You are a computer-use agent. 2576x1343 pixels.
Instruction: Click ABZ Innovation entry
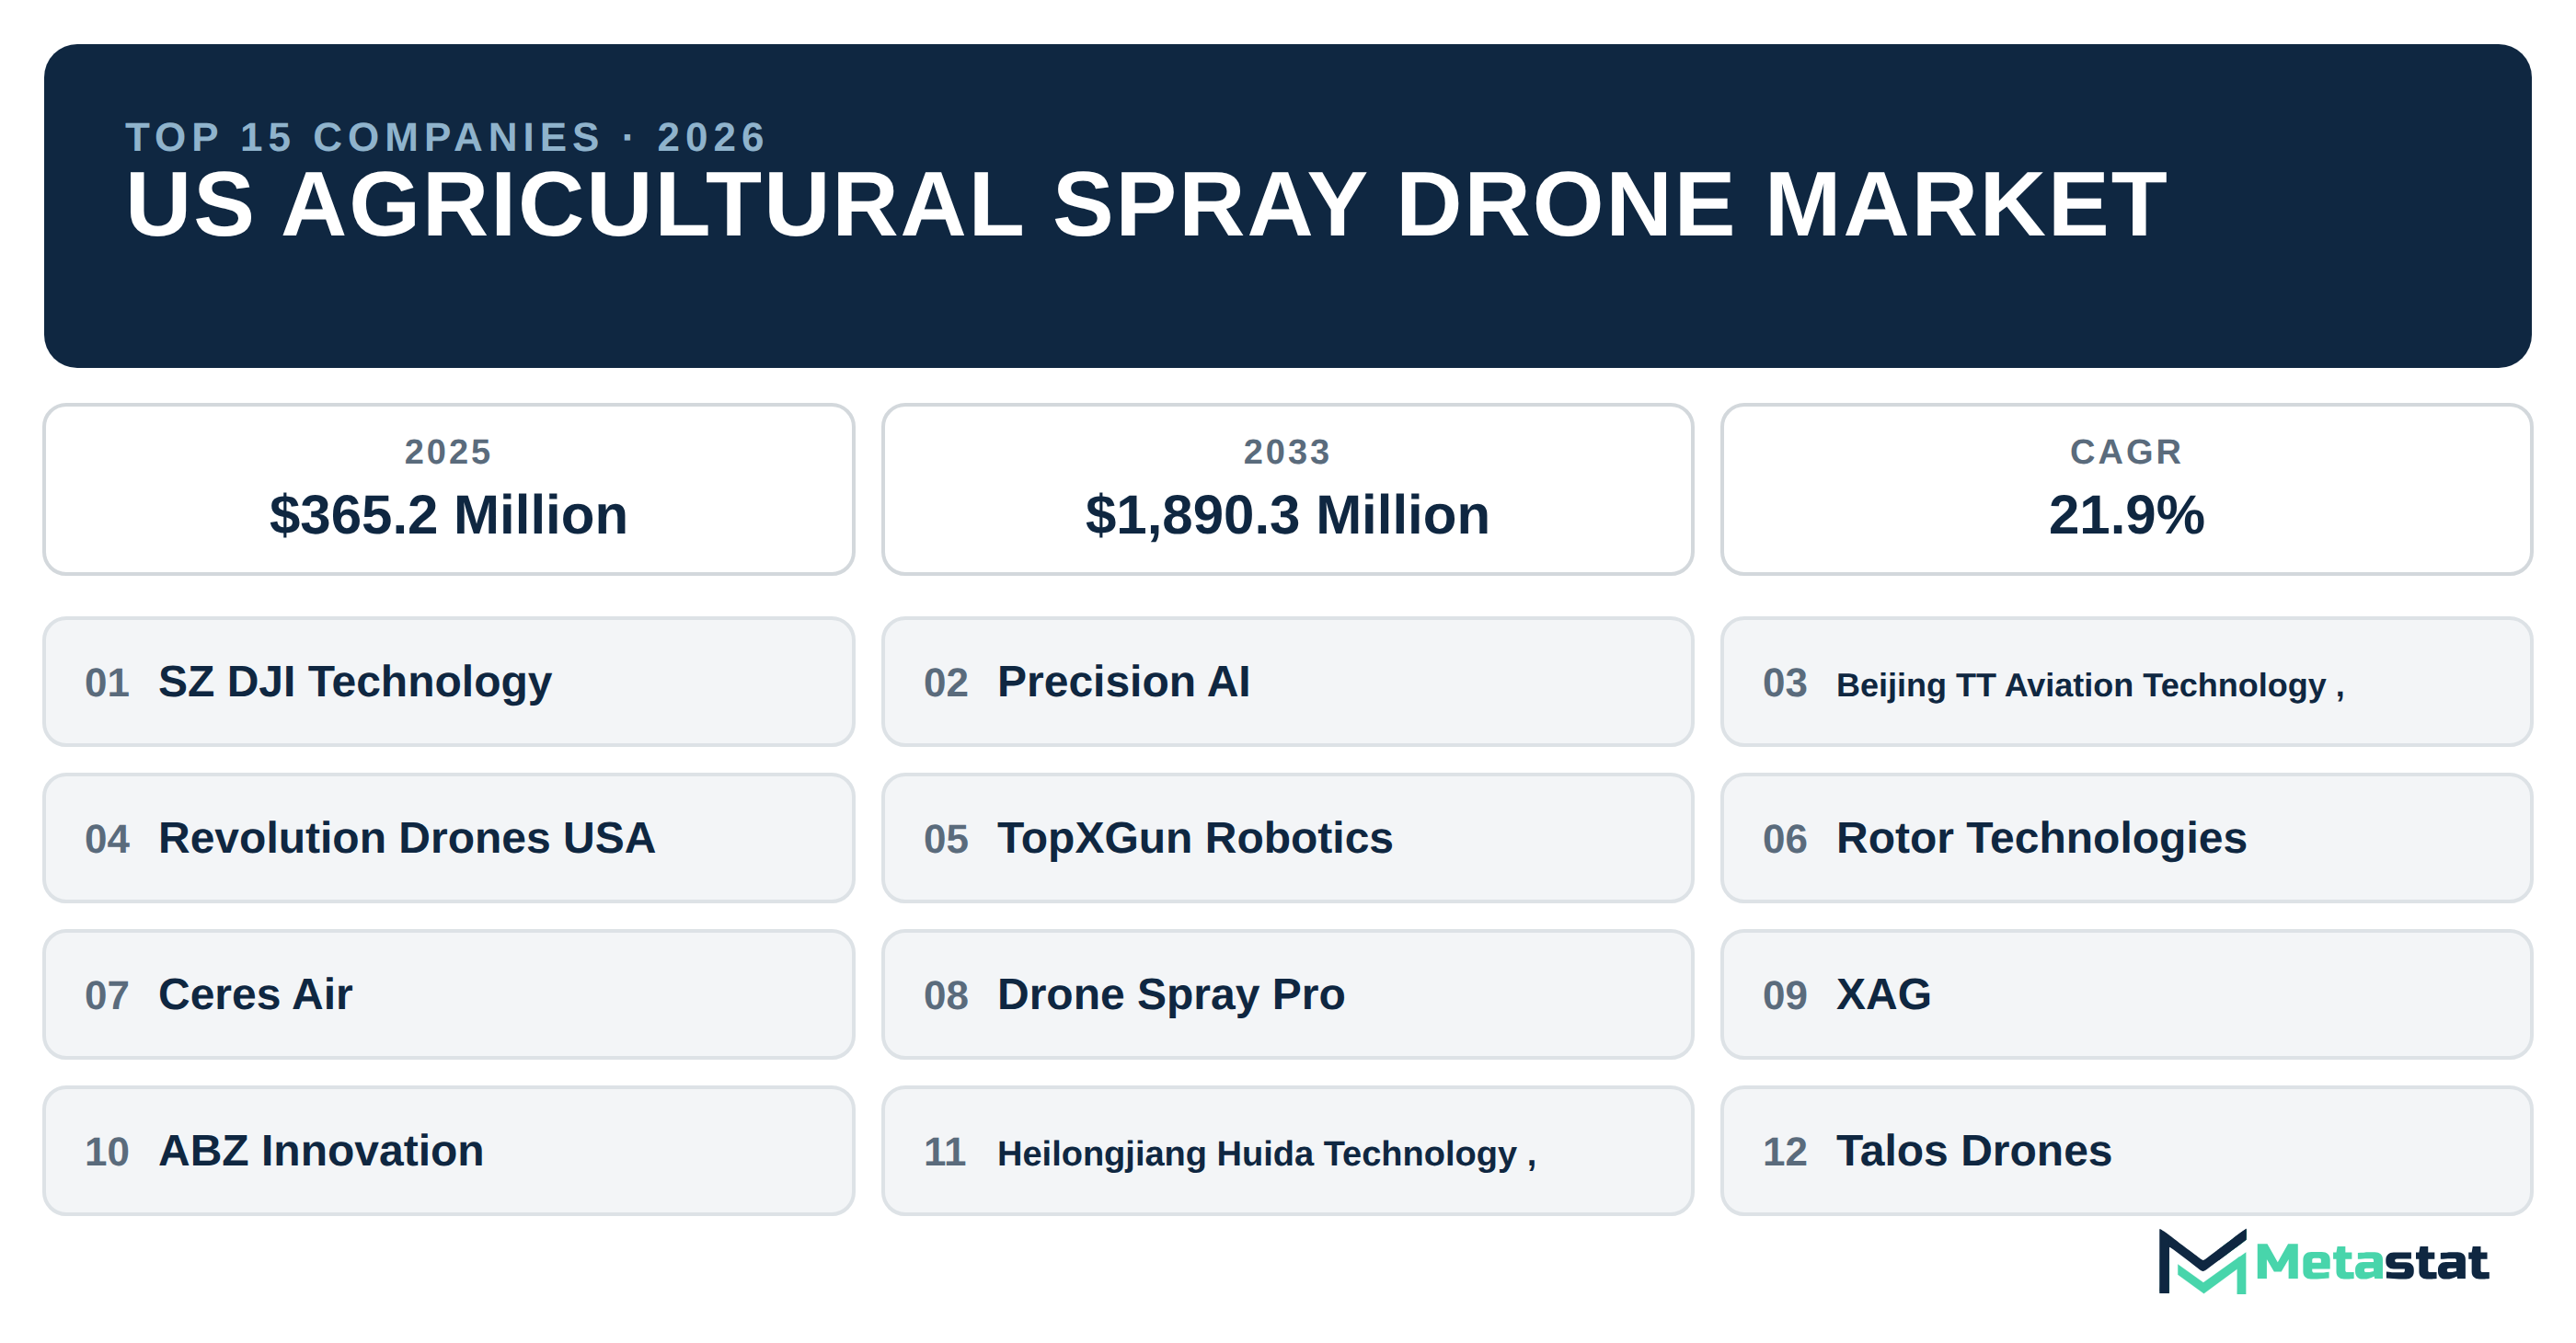pyautogui.click(x=448, y=1151)
